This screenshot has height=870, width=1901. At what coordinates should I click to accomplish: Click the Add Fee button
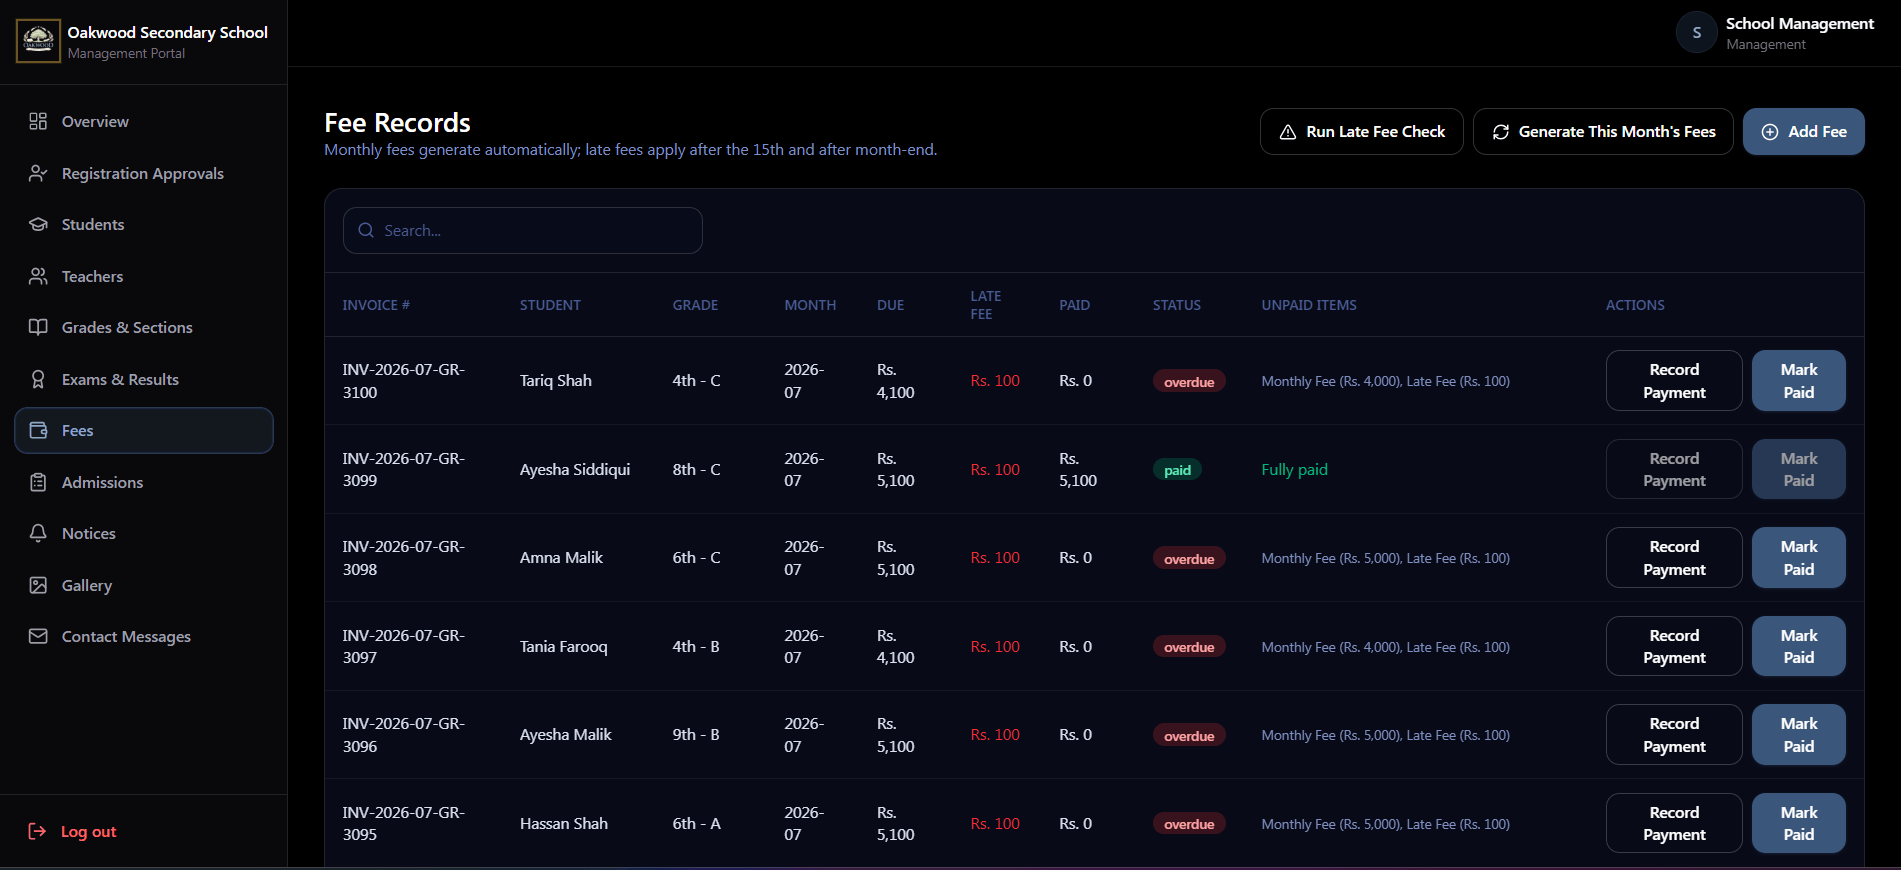[1803, 131]
